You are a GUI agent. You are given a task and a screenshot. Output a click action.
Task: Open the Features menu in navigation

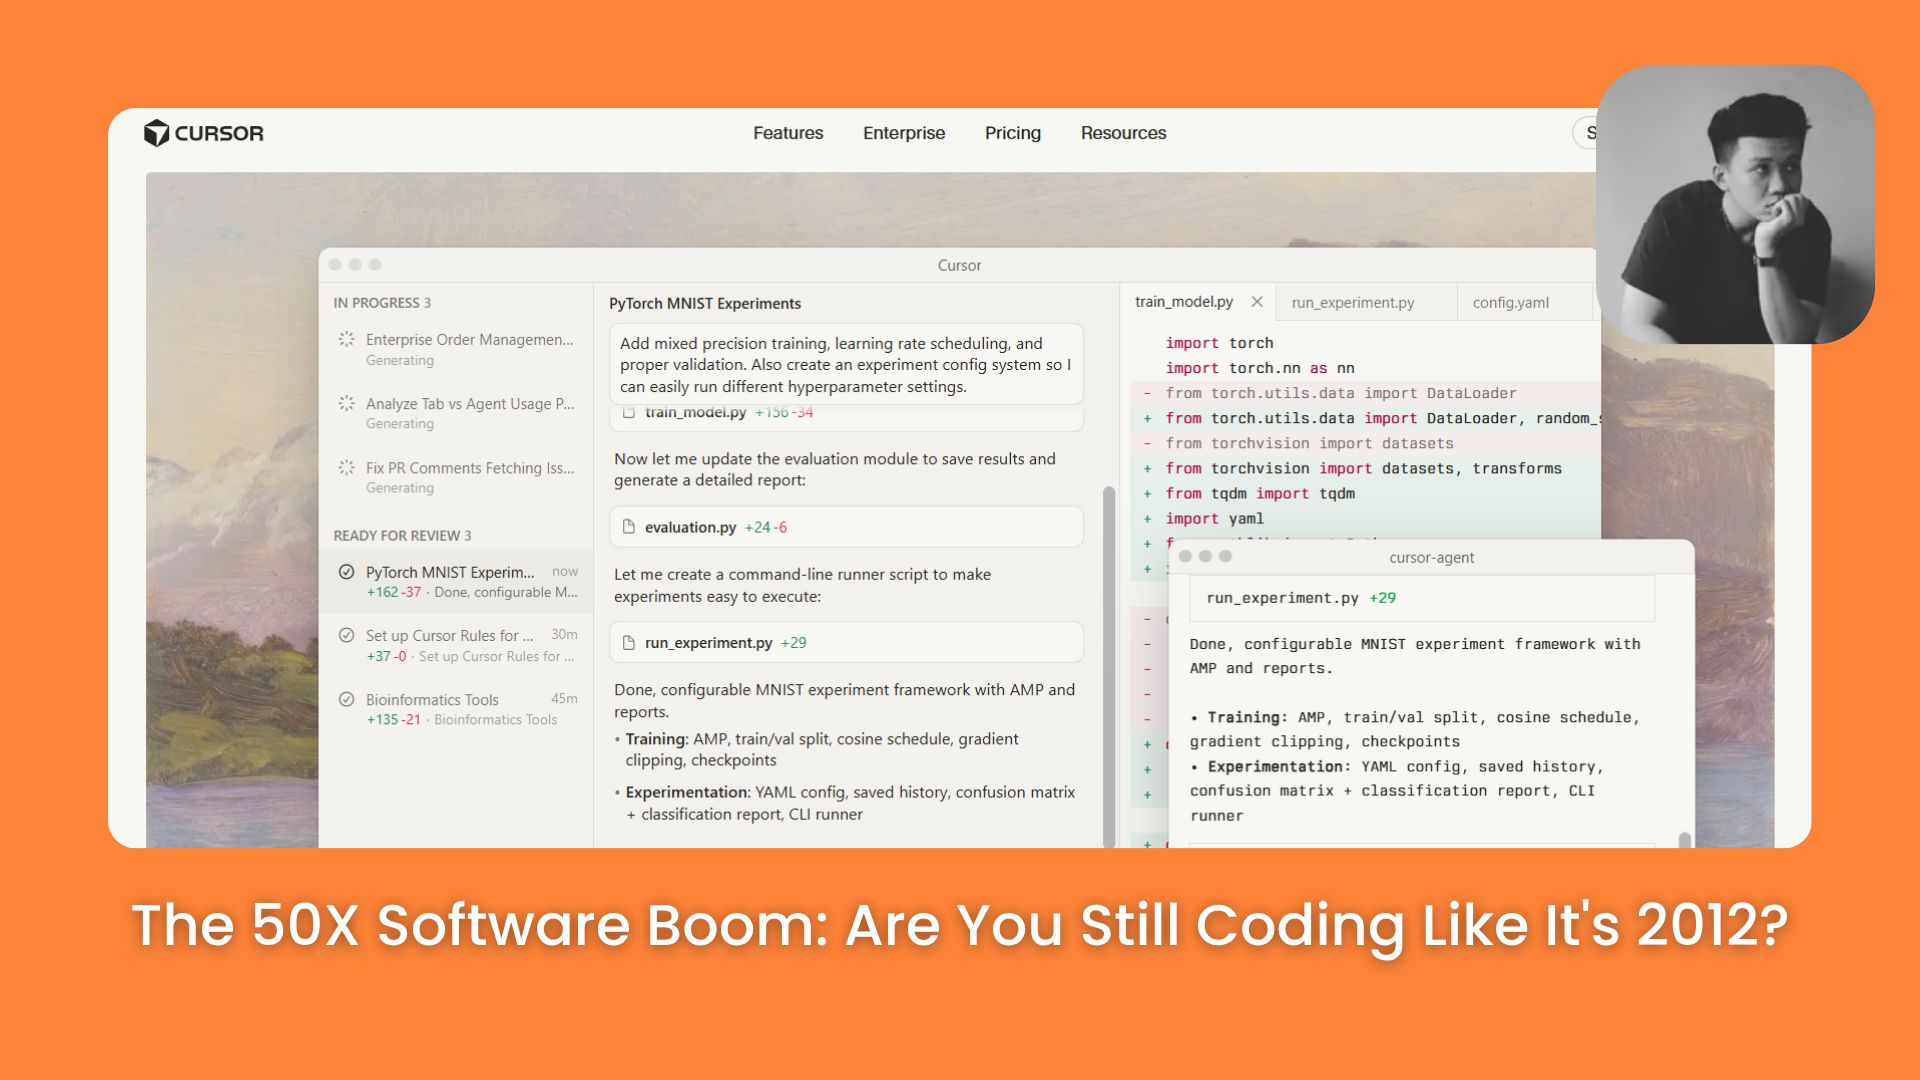point(788,133)
